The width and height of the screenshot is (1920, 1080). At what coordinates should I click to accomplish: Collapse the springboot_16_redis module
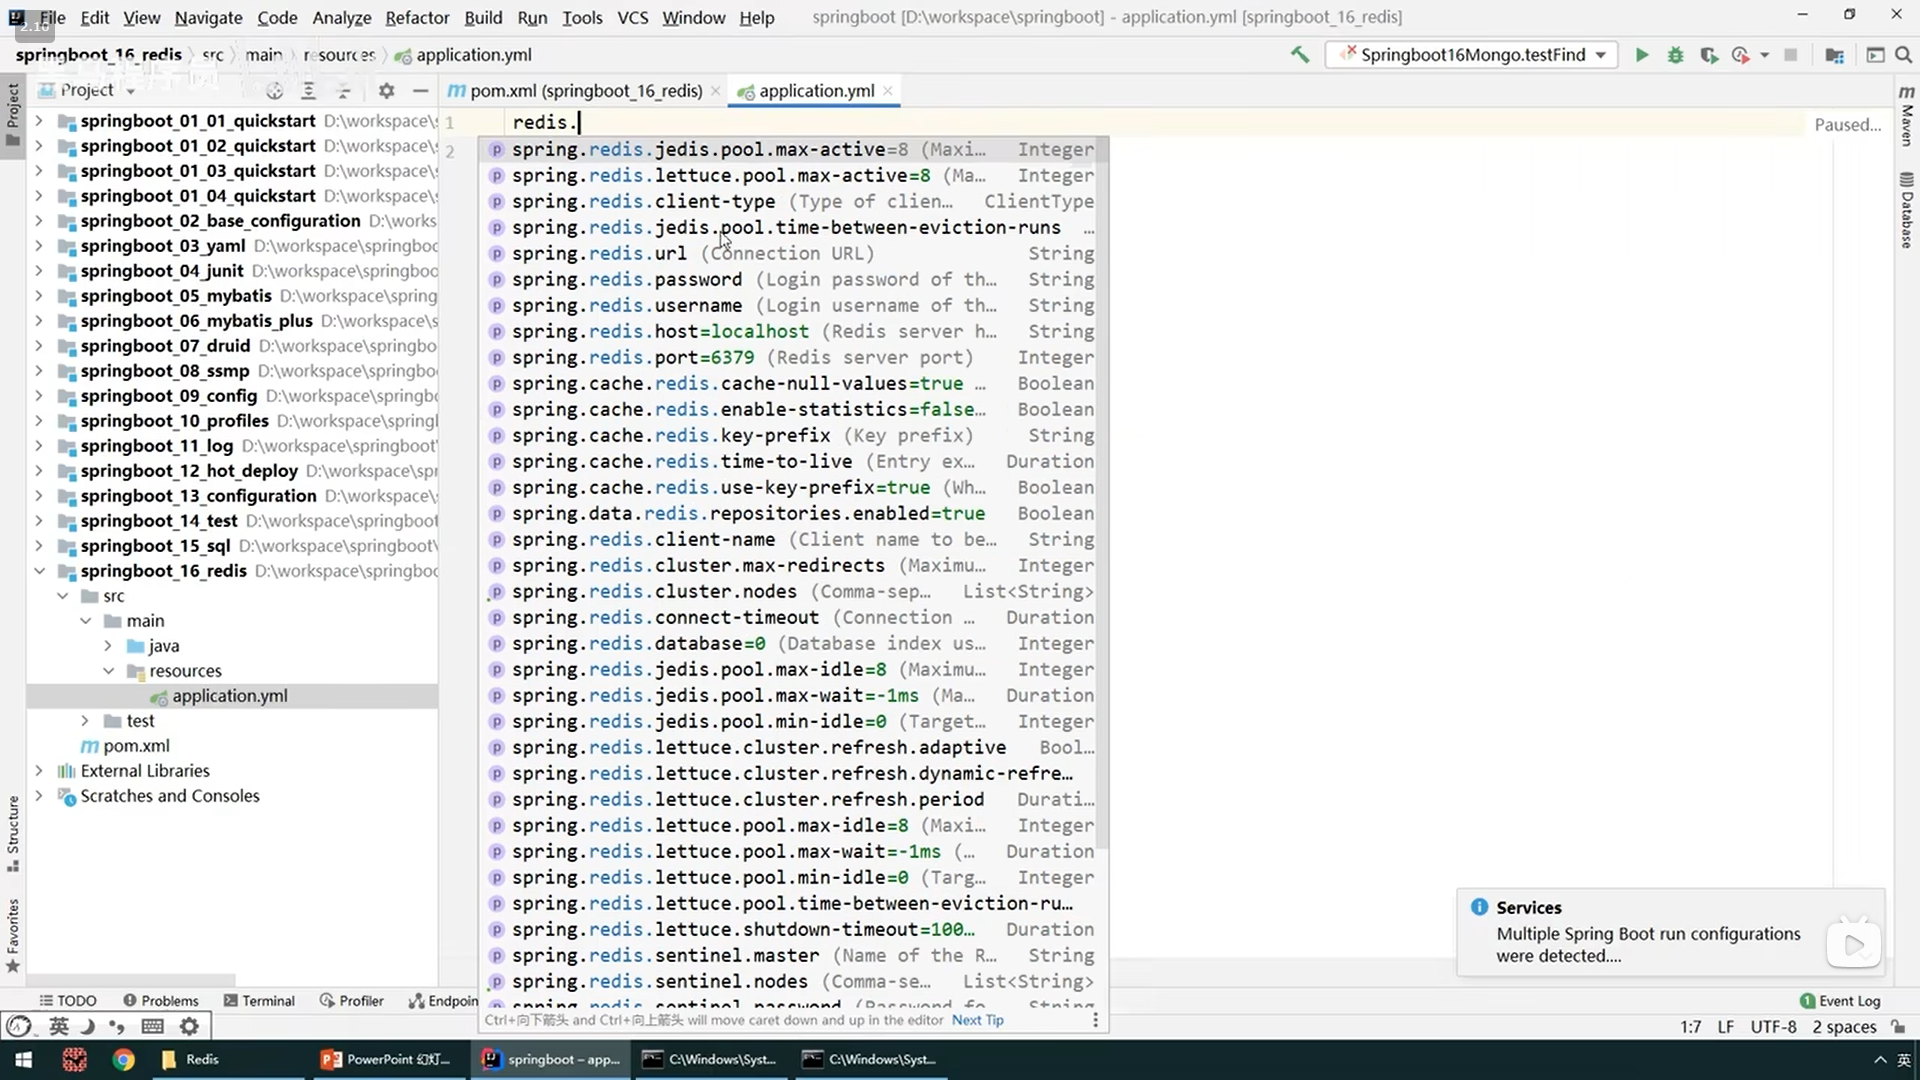[x=39, y=571]
